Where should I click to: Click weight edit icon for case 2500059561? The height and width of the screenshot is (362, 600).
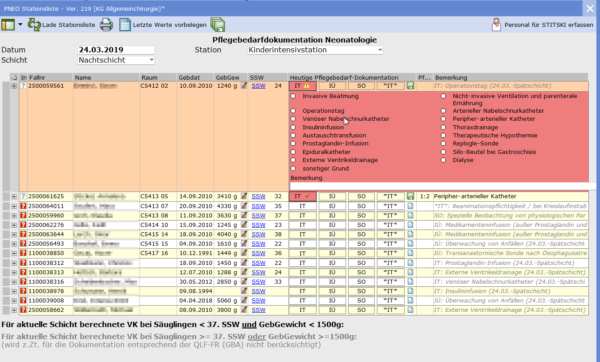point(244,86)
